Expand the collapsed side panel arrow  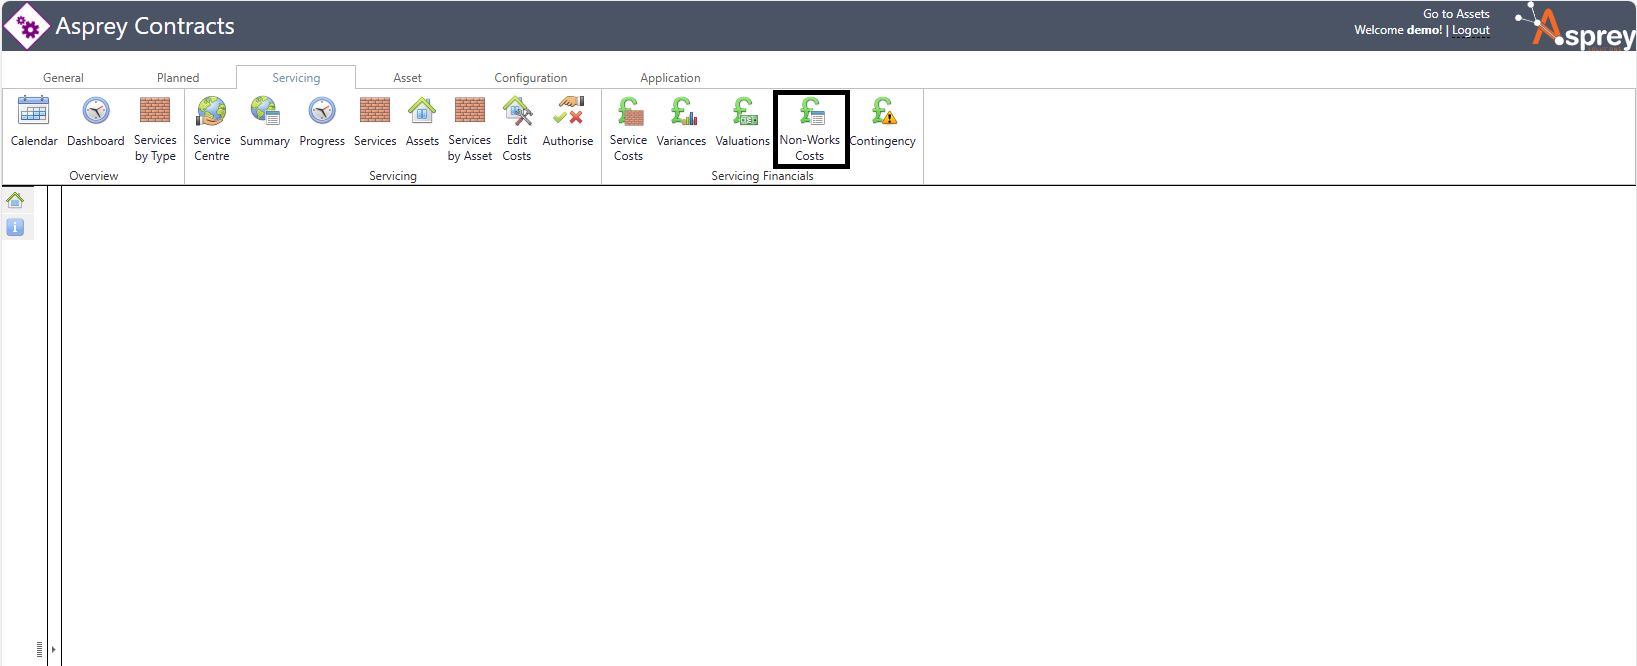(53, 649)
